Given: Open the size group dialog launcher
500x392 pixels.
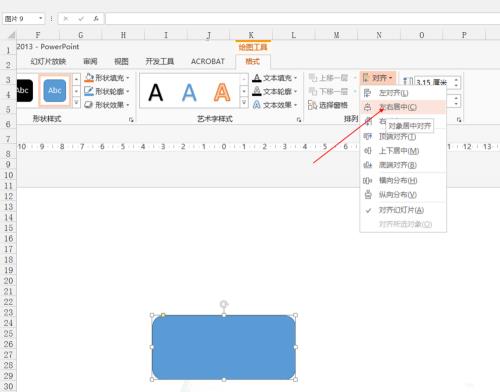Looking at the screenshot, I should click(459, 120).
